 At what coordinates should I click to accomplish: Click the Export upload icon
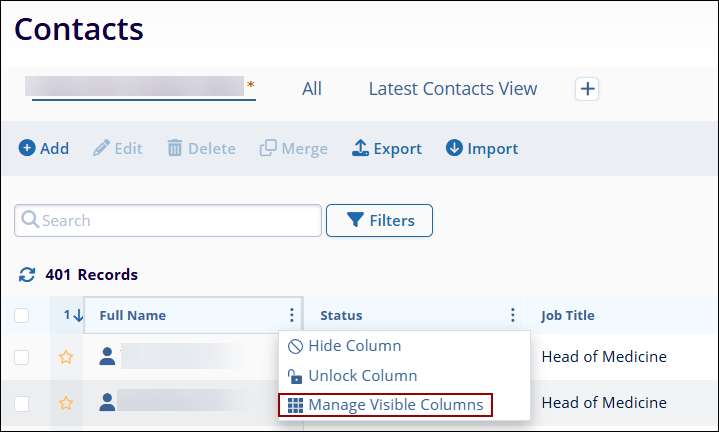[x=361, y=148]
